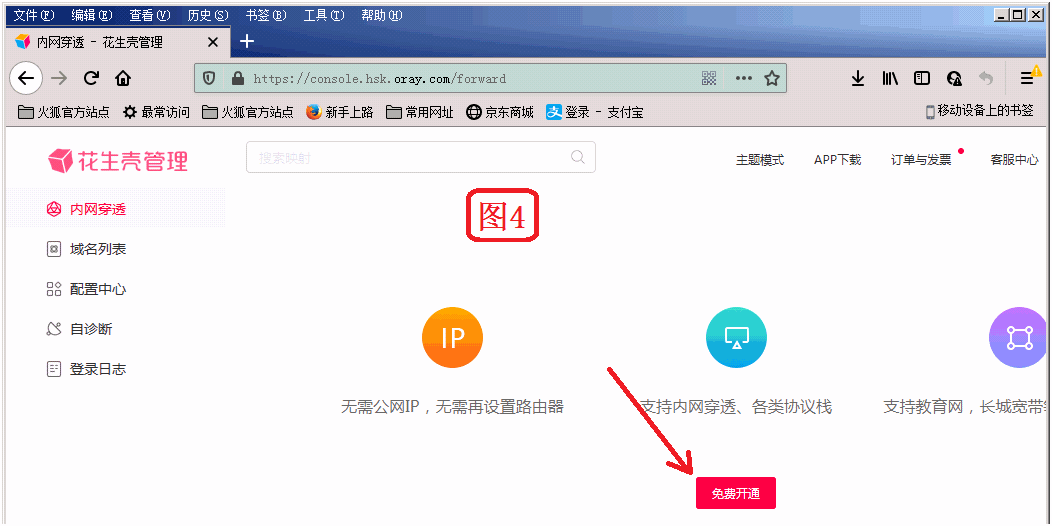Open 帮助 menu
This screenshot has width=1052, height=526.
click(382, 15)
